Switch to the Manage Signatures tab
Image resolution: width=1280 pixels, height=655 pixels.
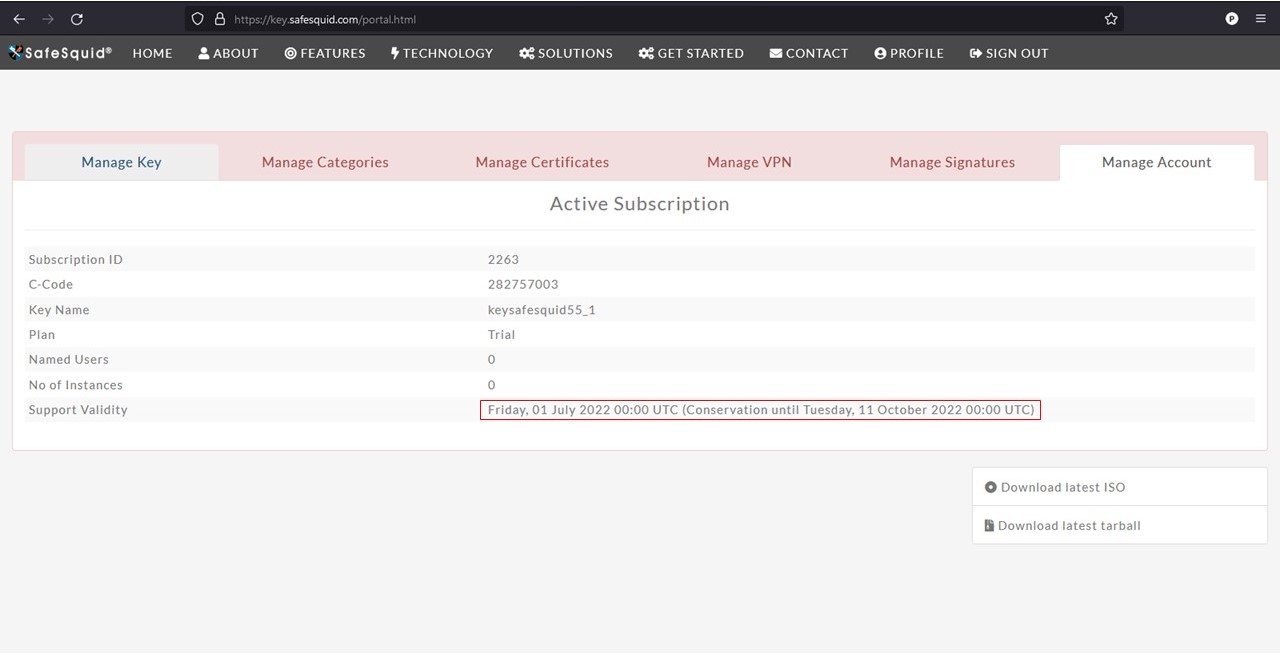click(952, 162)
